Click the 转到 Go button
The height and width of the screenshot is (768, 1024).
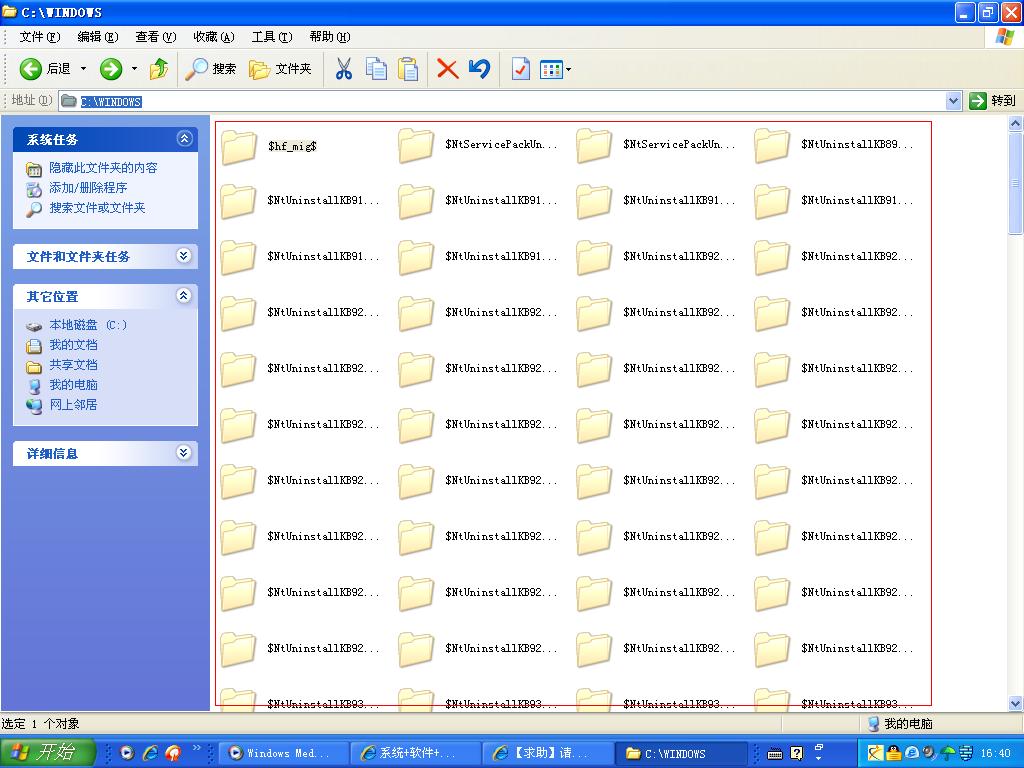(x=992, y=101)
